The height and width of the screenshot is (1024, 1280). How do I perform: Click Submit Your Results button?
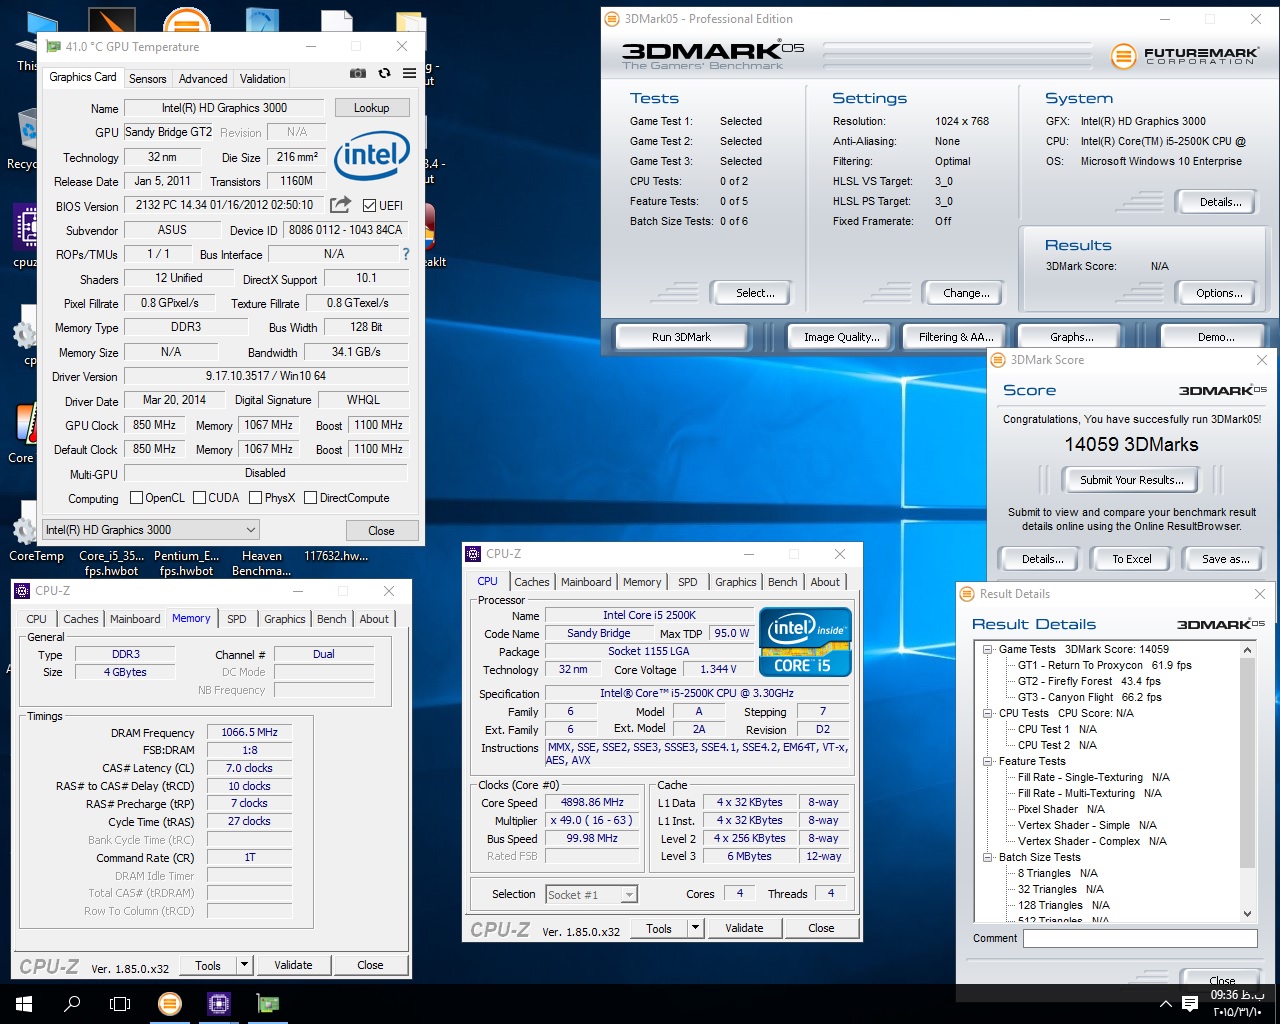pyautogui.click(x=1131, y=480)
